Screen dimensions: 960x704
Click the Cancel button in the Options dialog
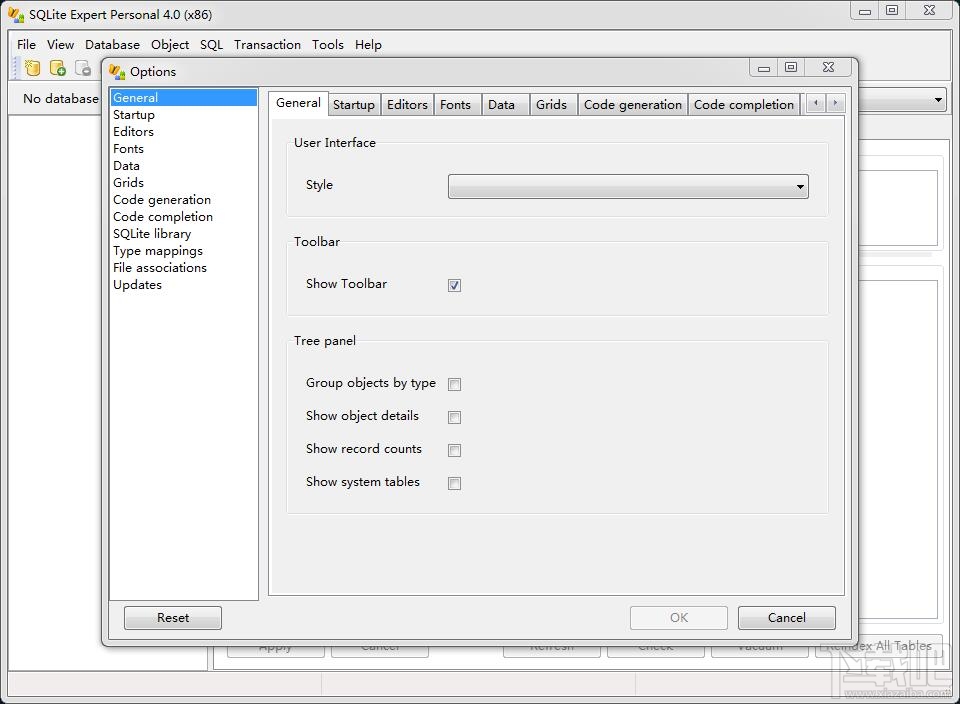coord(786,617)
